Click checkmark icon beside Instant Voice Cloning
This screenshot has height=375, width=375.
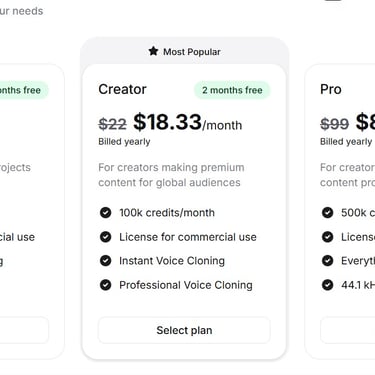105,261
